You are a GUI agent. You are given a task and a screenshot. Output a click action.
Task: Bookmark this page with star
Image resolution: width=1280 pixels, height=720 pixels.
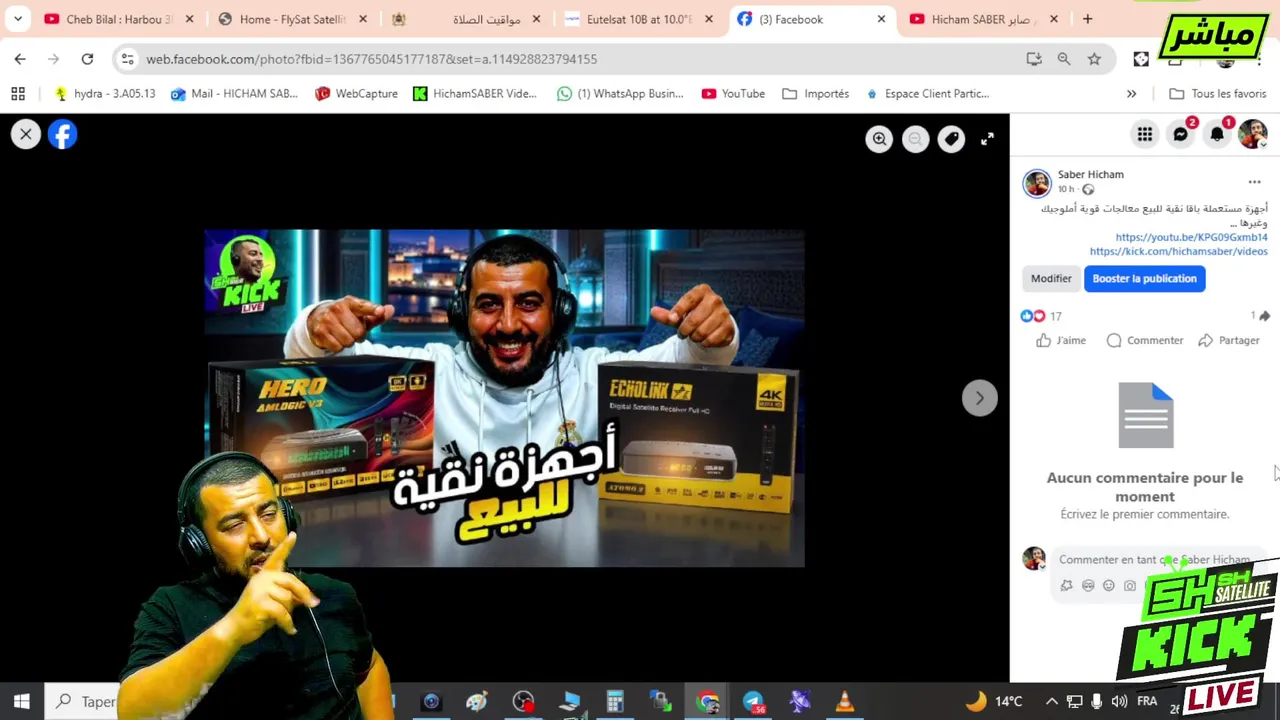[x=1094, y=59]
